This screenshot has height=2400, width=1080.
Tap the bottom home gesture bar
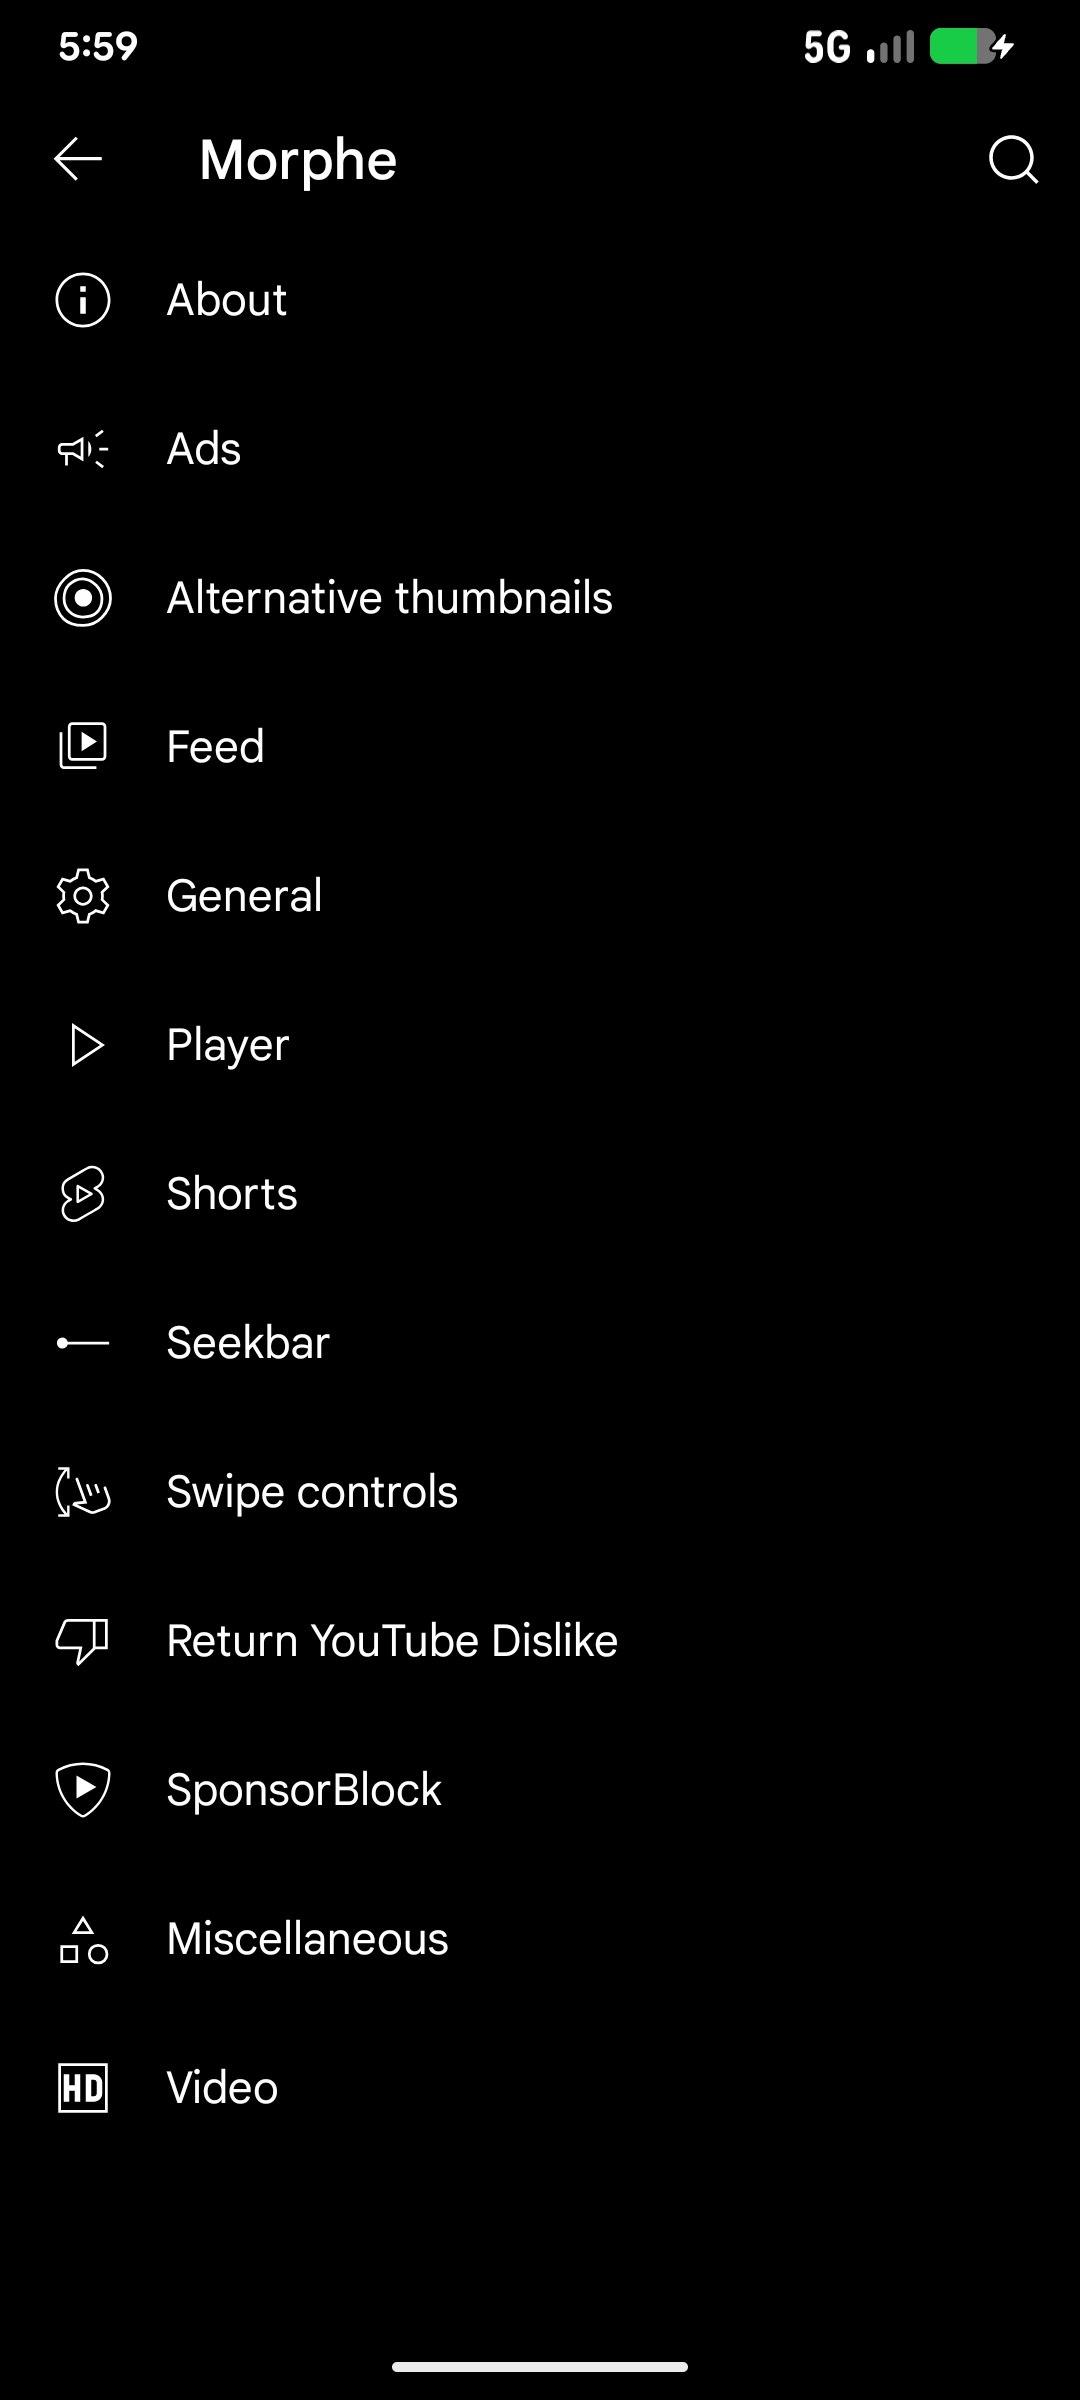pyautogui.click(x=540, y=2367)
